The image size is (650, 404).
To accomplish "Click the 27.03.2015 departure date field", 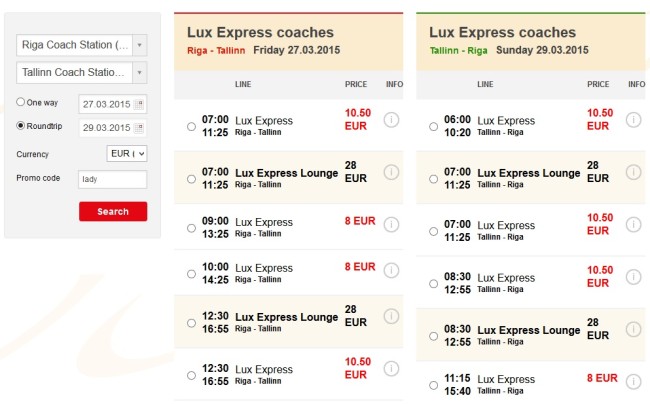I will click(112, 104).
